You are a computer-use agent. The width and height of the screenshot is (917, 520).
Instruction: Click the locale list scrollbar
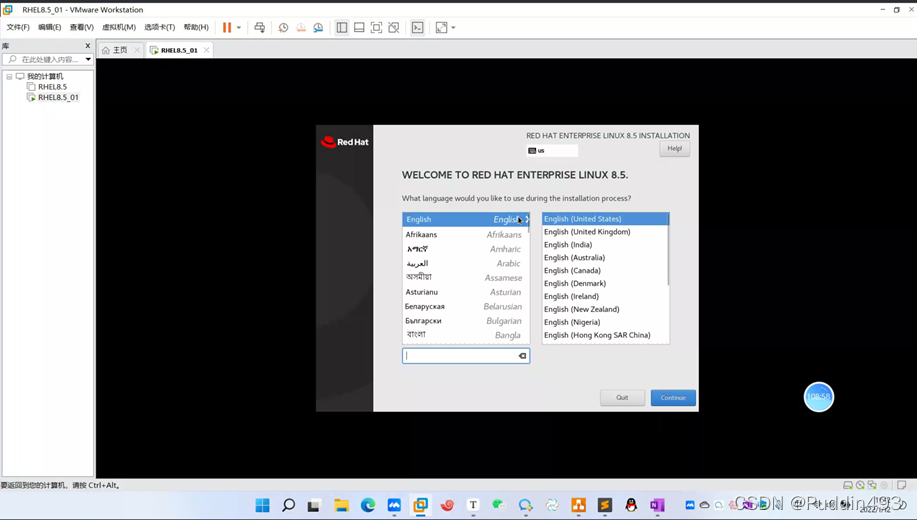coord(668,250)
